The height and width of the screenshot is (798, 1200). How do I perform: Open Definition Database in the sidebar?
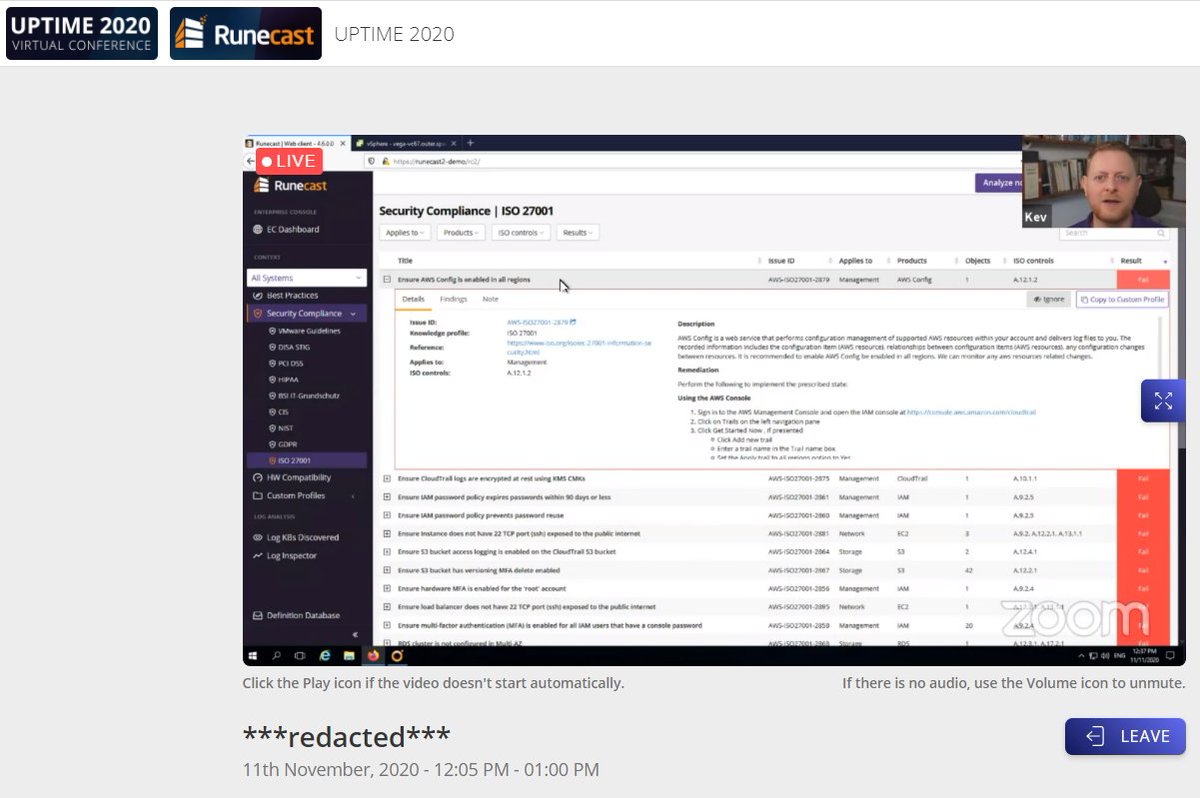coord(296,615)
